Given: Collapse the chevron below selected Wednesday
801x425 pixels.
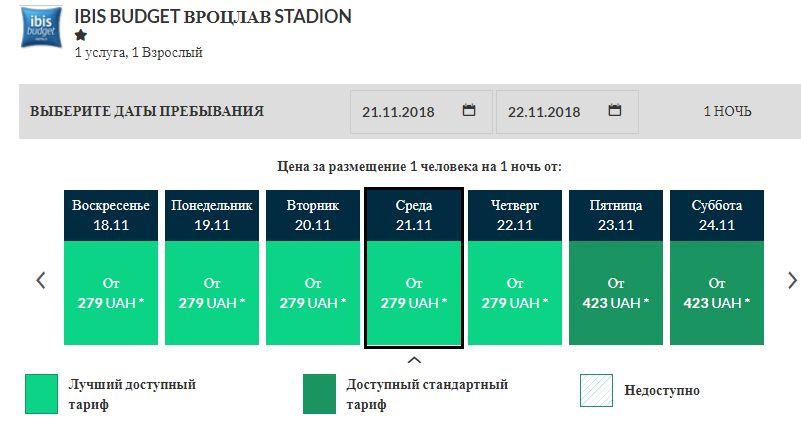Looking at the screenshot, I should (415, 360).
